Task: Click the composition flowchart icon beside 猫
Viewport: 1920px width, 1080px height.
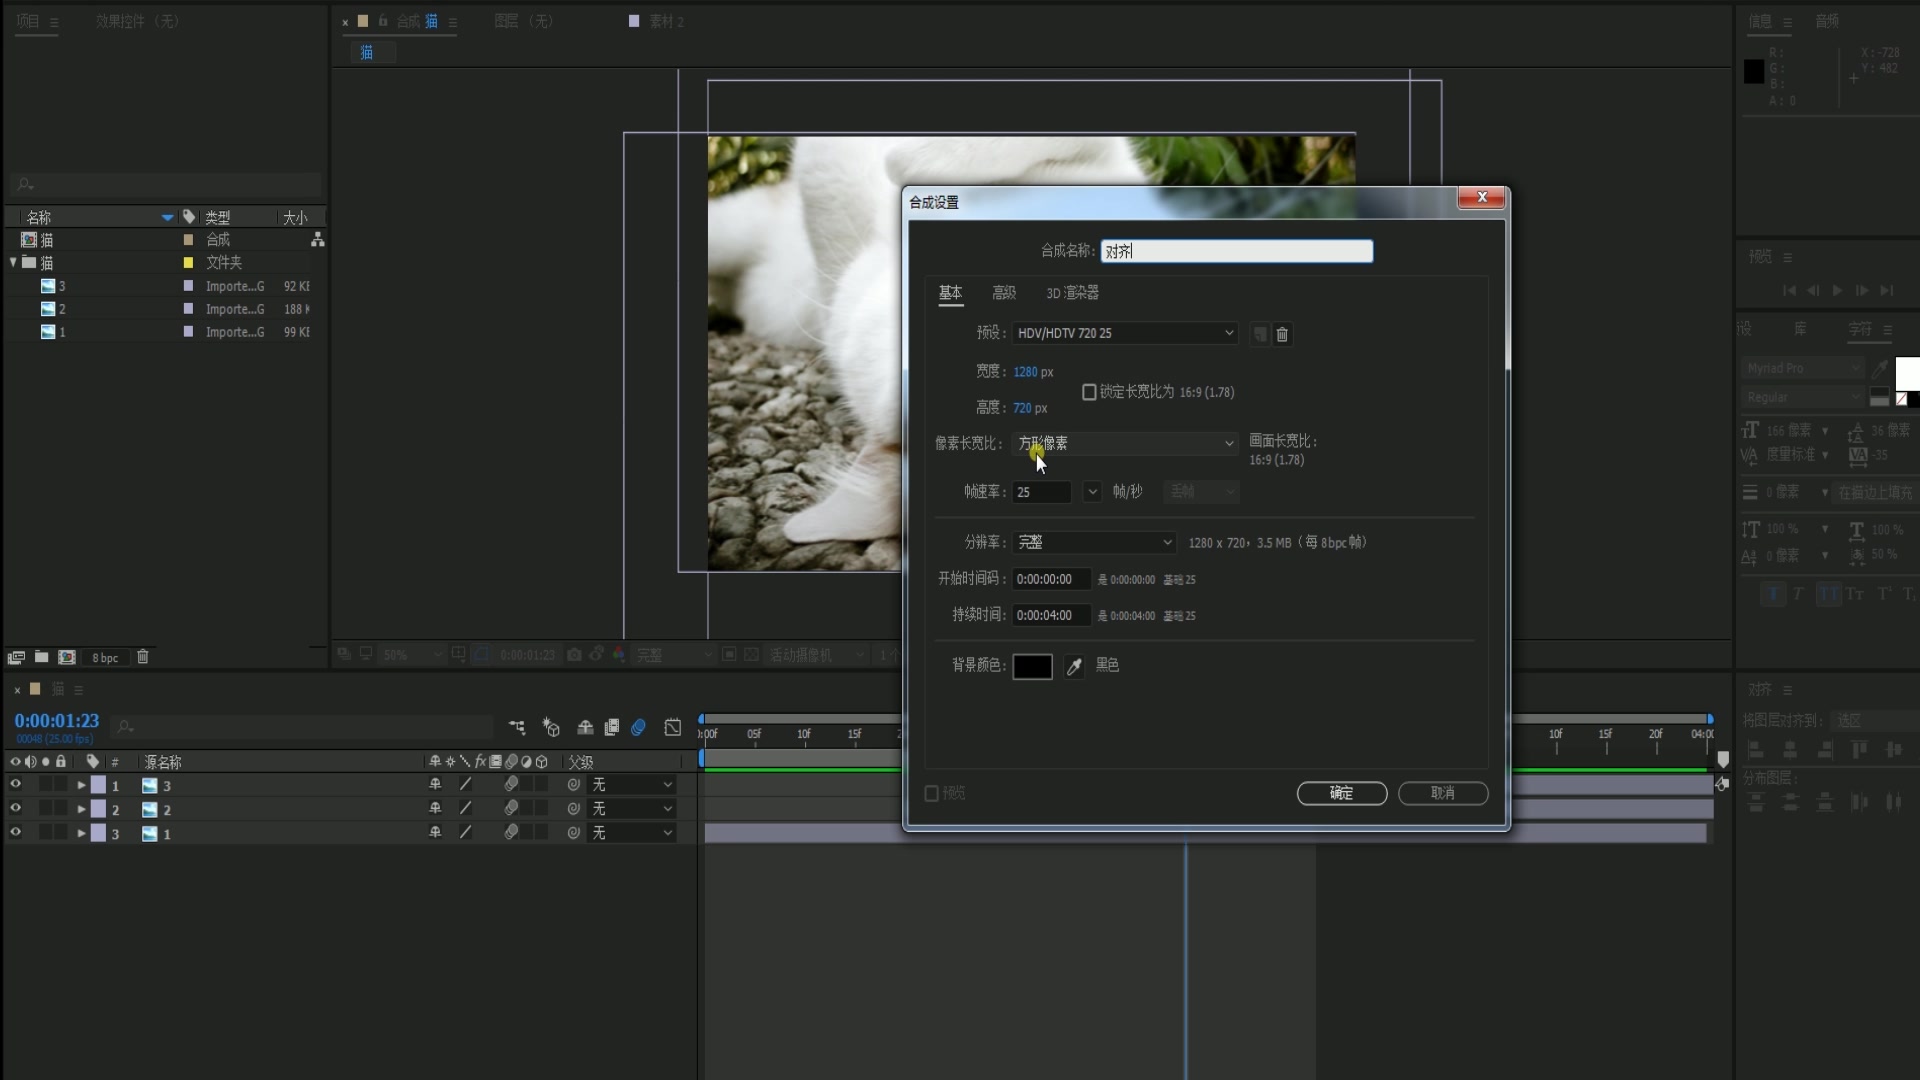Action: [317, 240]
